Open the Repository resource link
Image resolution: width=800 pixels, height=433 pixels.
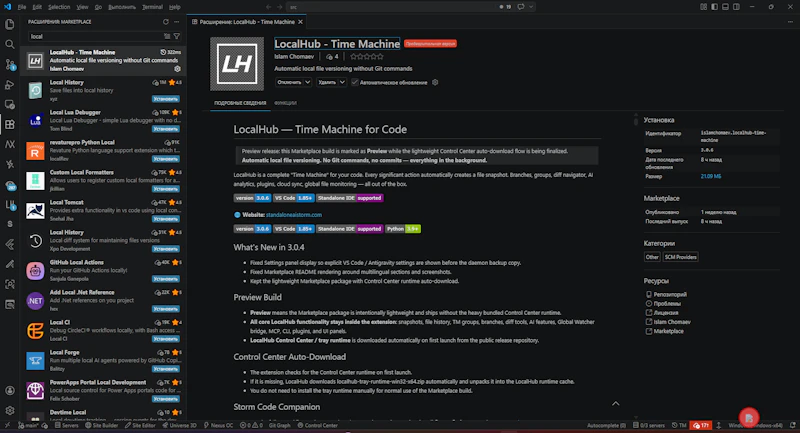point(670,294)
